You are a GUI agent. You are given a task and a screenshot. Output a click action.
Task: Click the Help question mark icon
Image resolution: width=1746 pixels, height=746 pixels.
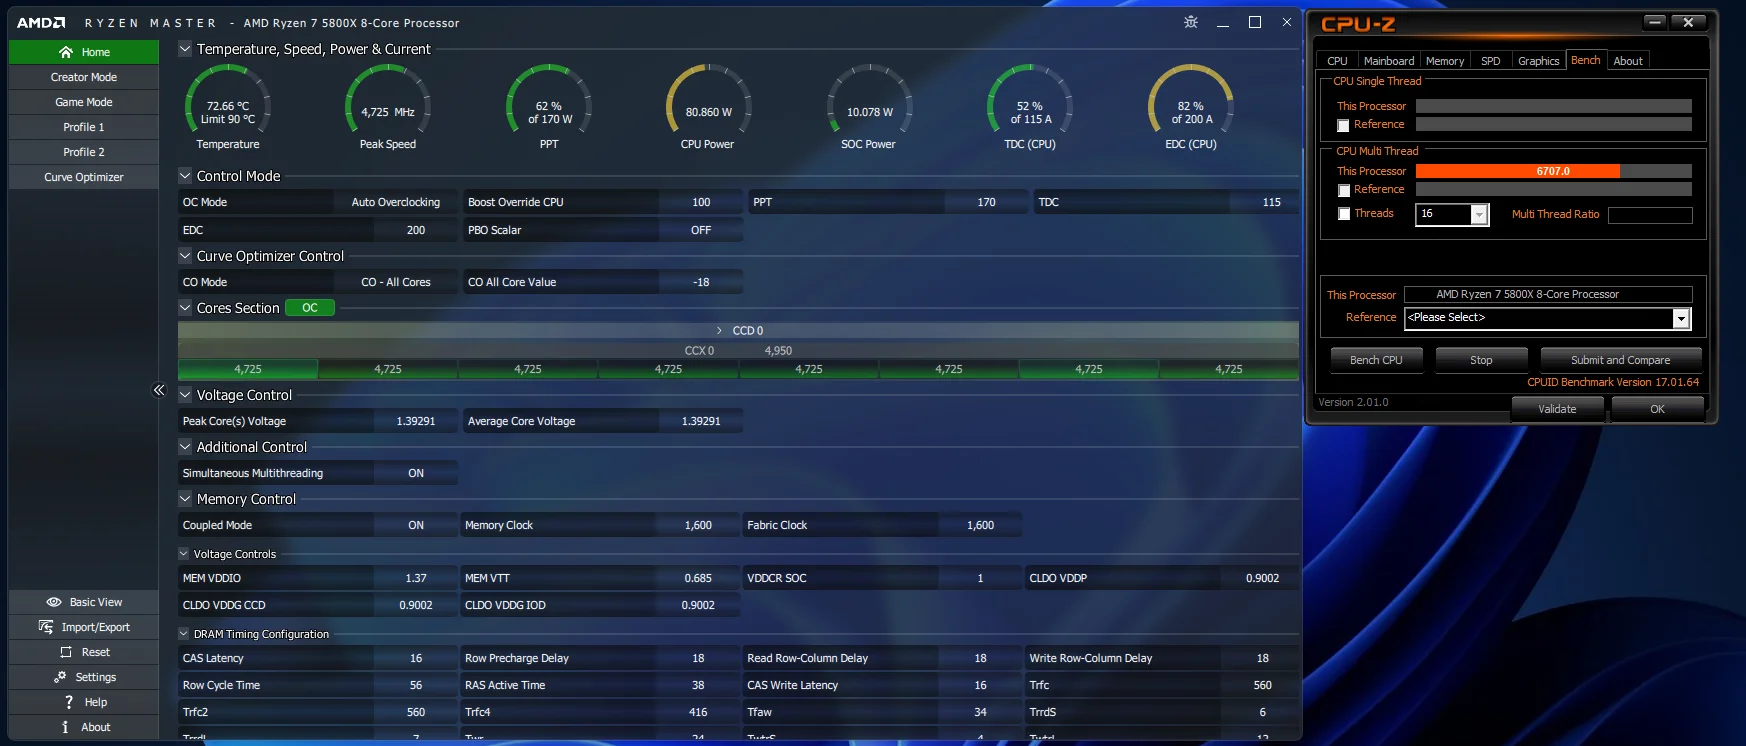pyautogui.click(x=68, y=702)
